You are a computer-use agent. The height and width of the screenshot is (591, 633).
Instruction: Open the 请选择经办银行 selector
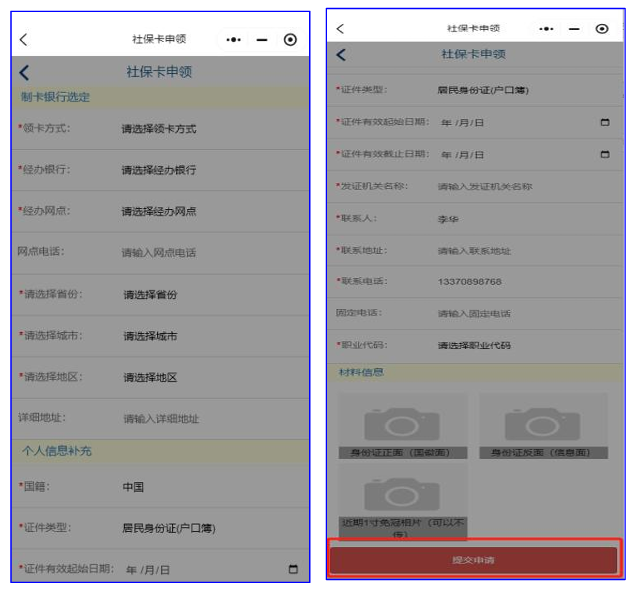(159, 170)
